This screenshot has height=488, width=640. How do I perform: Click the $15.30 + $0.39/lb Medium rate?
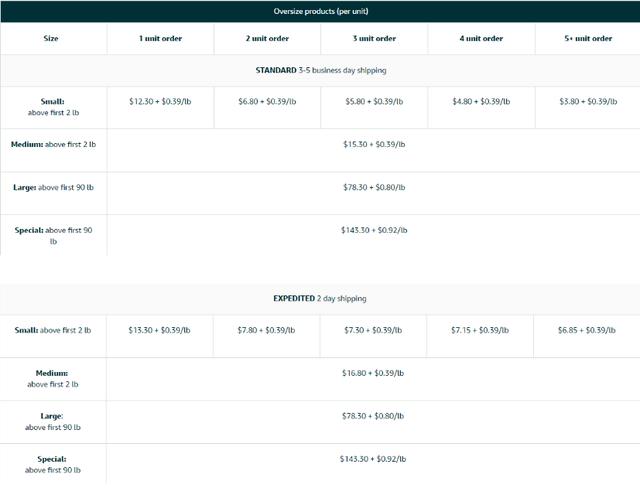coord(374,144)
